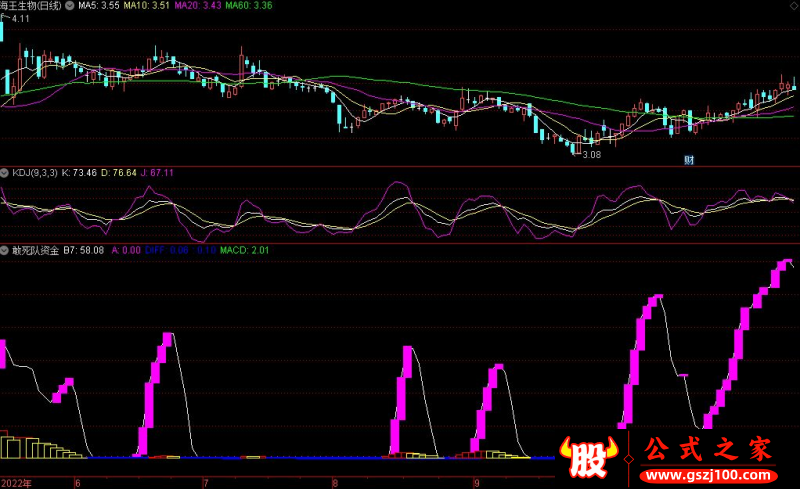800x489 pixels.
Task: Select the K: 73.46 value
Action: pos(79,173)
